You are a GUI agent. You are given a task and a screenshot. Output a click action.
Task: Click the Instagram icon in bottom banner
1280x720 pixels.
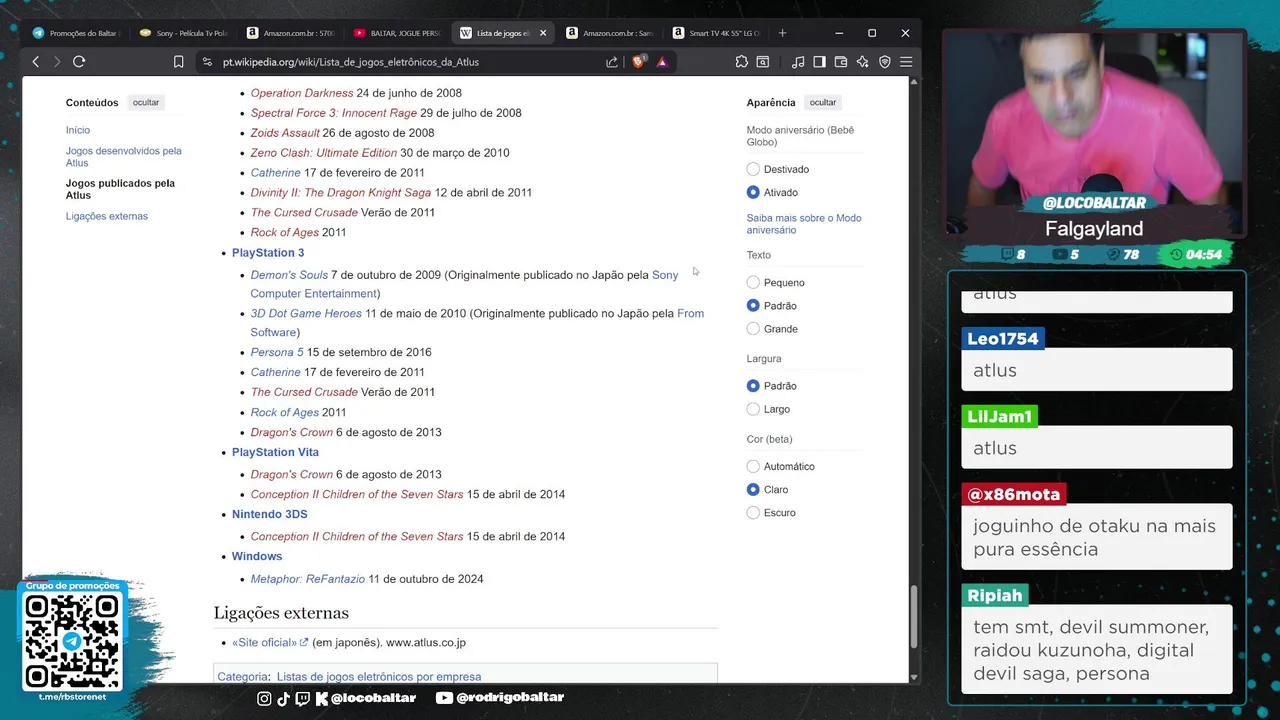[264, 698]
